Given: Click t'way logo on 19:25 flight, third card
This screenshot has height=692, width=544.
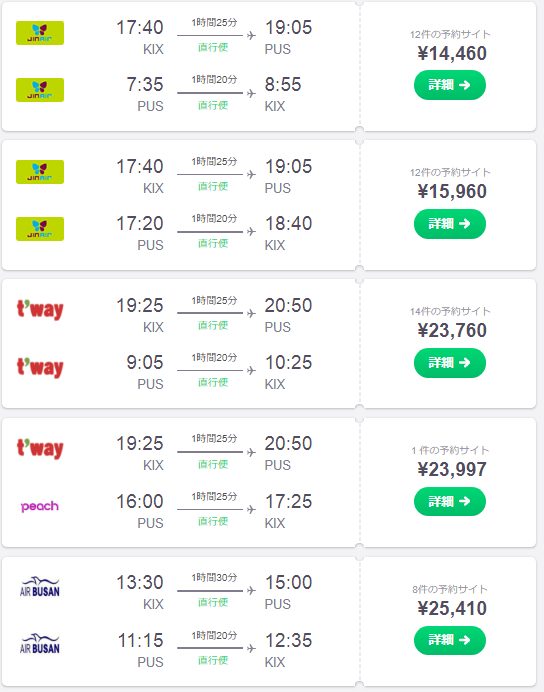Looking at the screenshot, I should pyautogui.click(x=40, y=309).
